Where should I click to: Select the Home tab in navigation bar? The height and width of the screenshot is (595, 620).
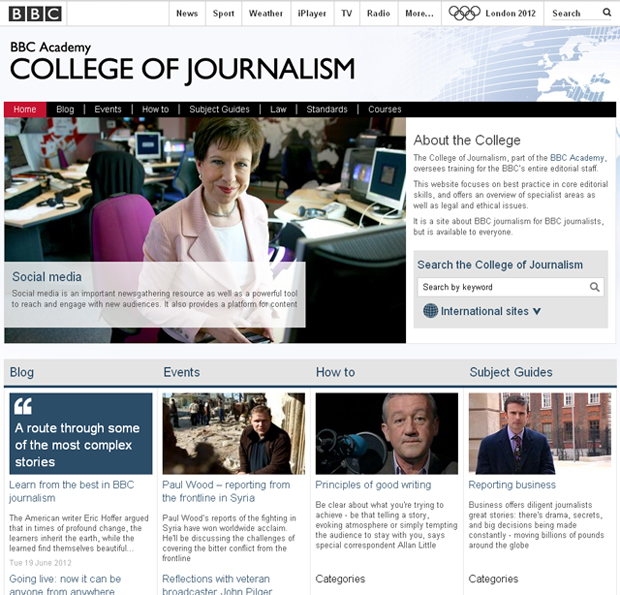click(25, 109)
